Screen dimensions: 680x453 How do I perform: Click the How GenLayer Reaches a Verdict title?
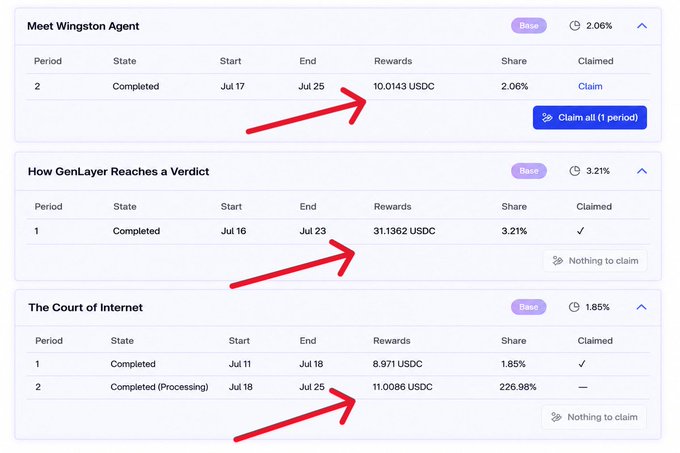pos(118,172)
